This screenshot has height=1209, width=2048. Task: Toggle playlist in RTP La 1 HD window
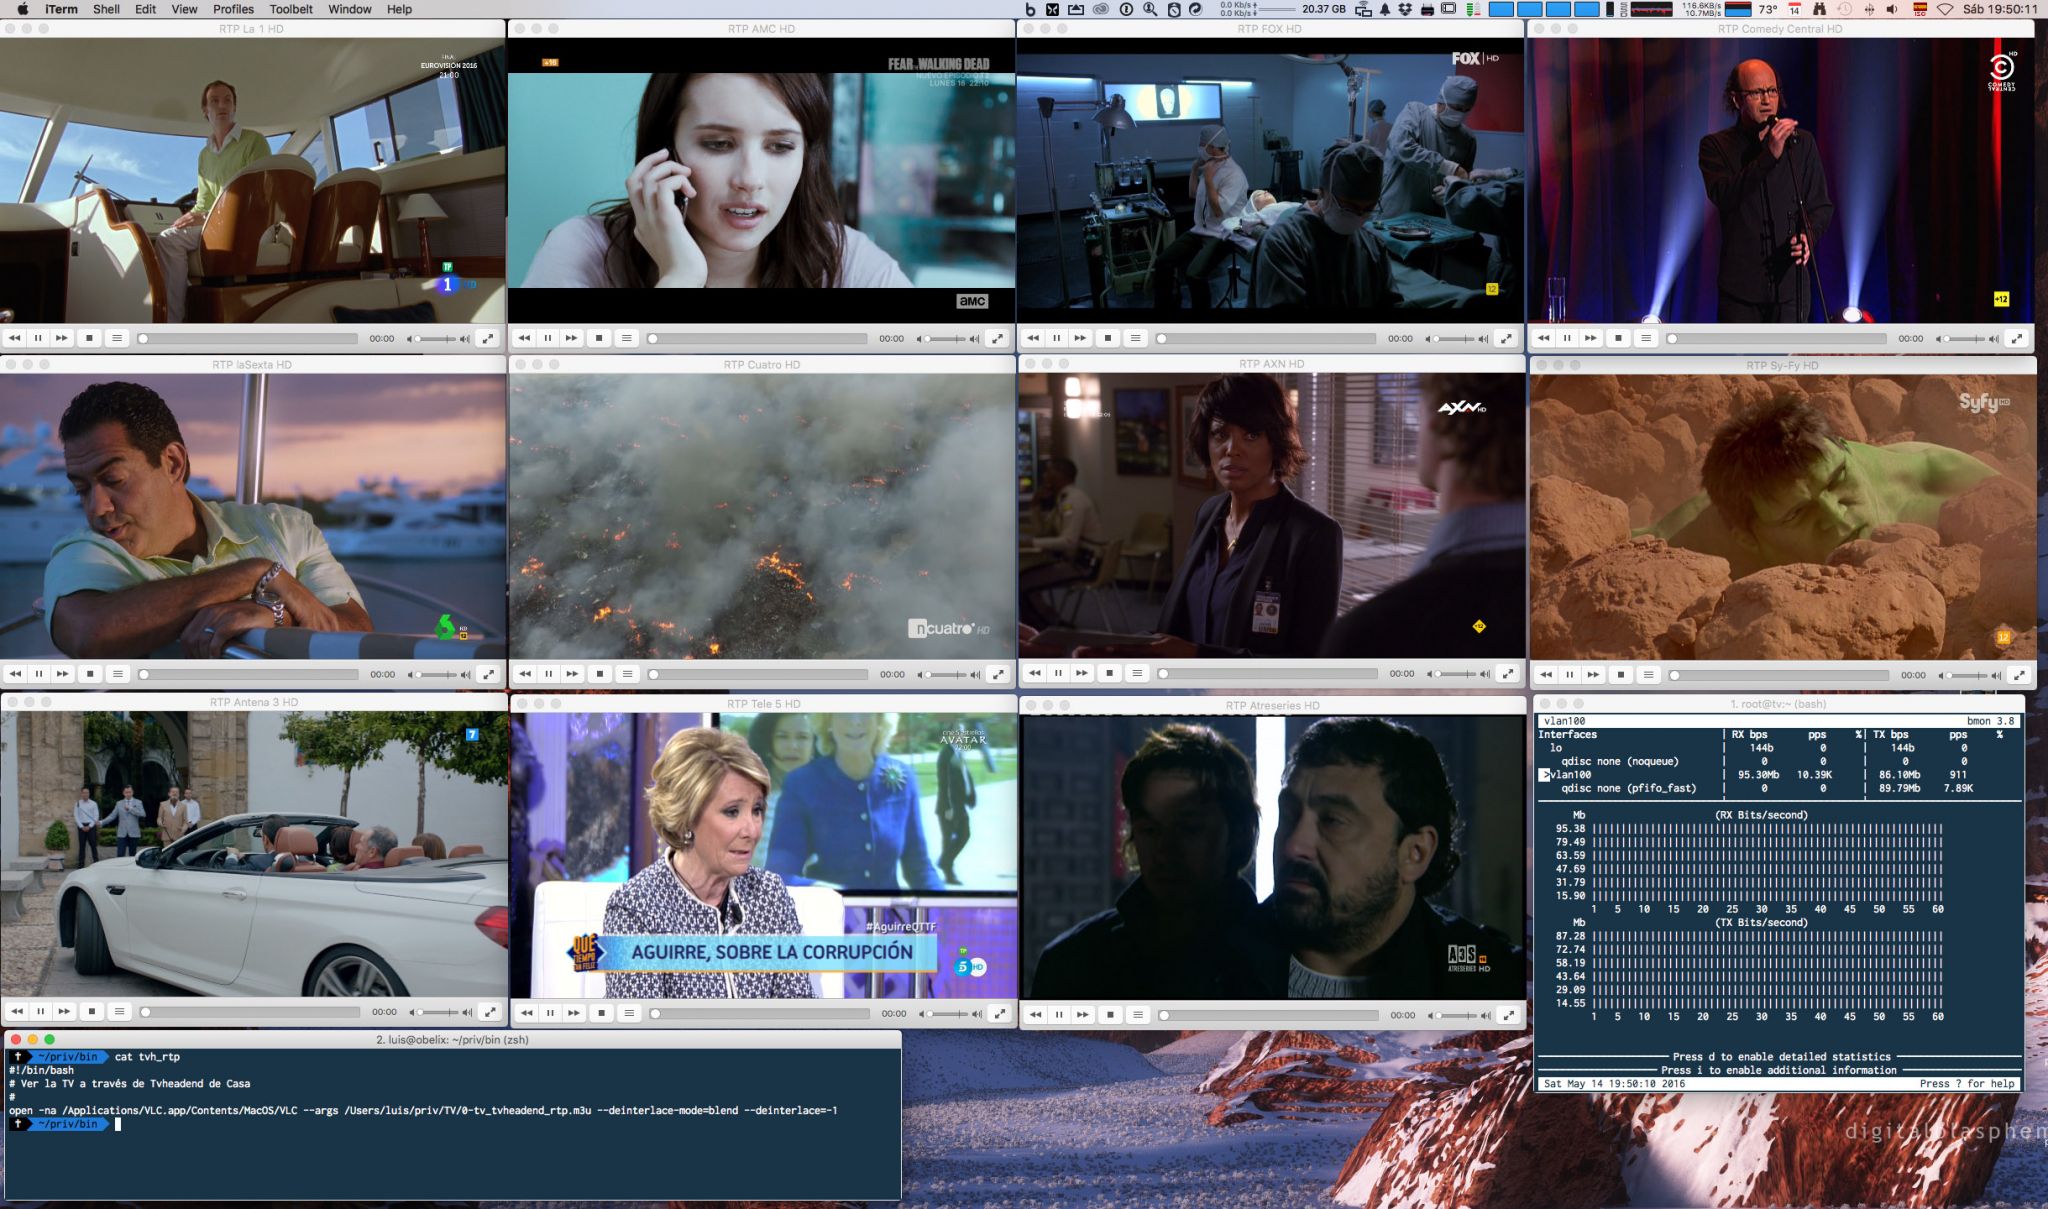coord(117,338)
